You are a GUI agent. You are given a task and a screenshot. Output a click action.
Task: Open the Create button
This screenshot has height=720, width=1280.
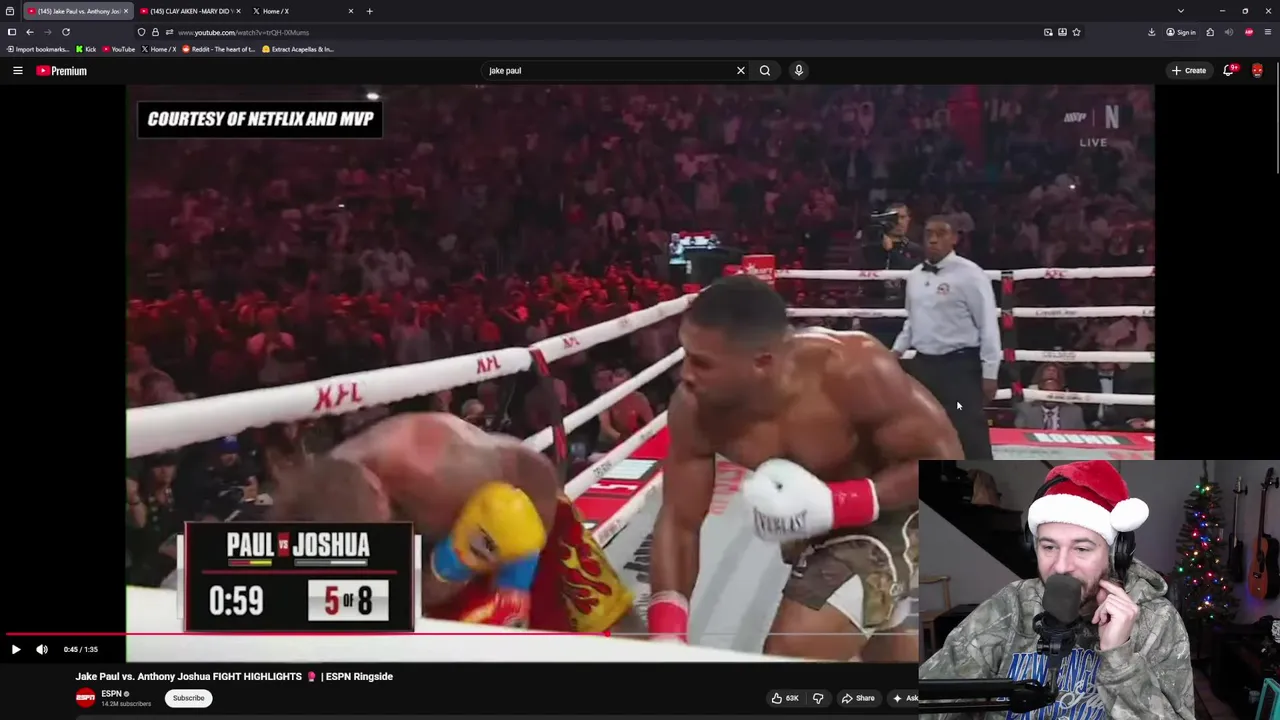[x=1189, y=70]
